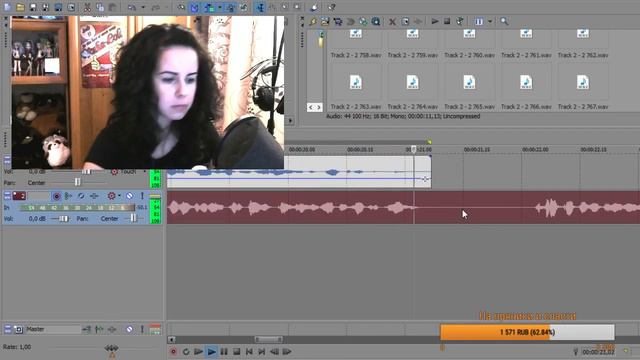
Task: Click the What's This help icon
Action: (331, 7)
